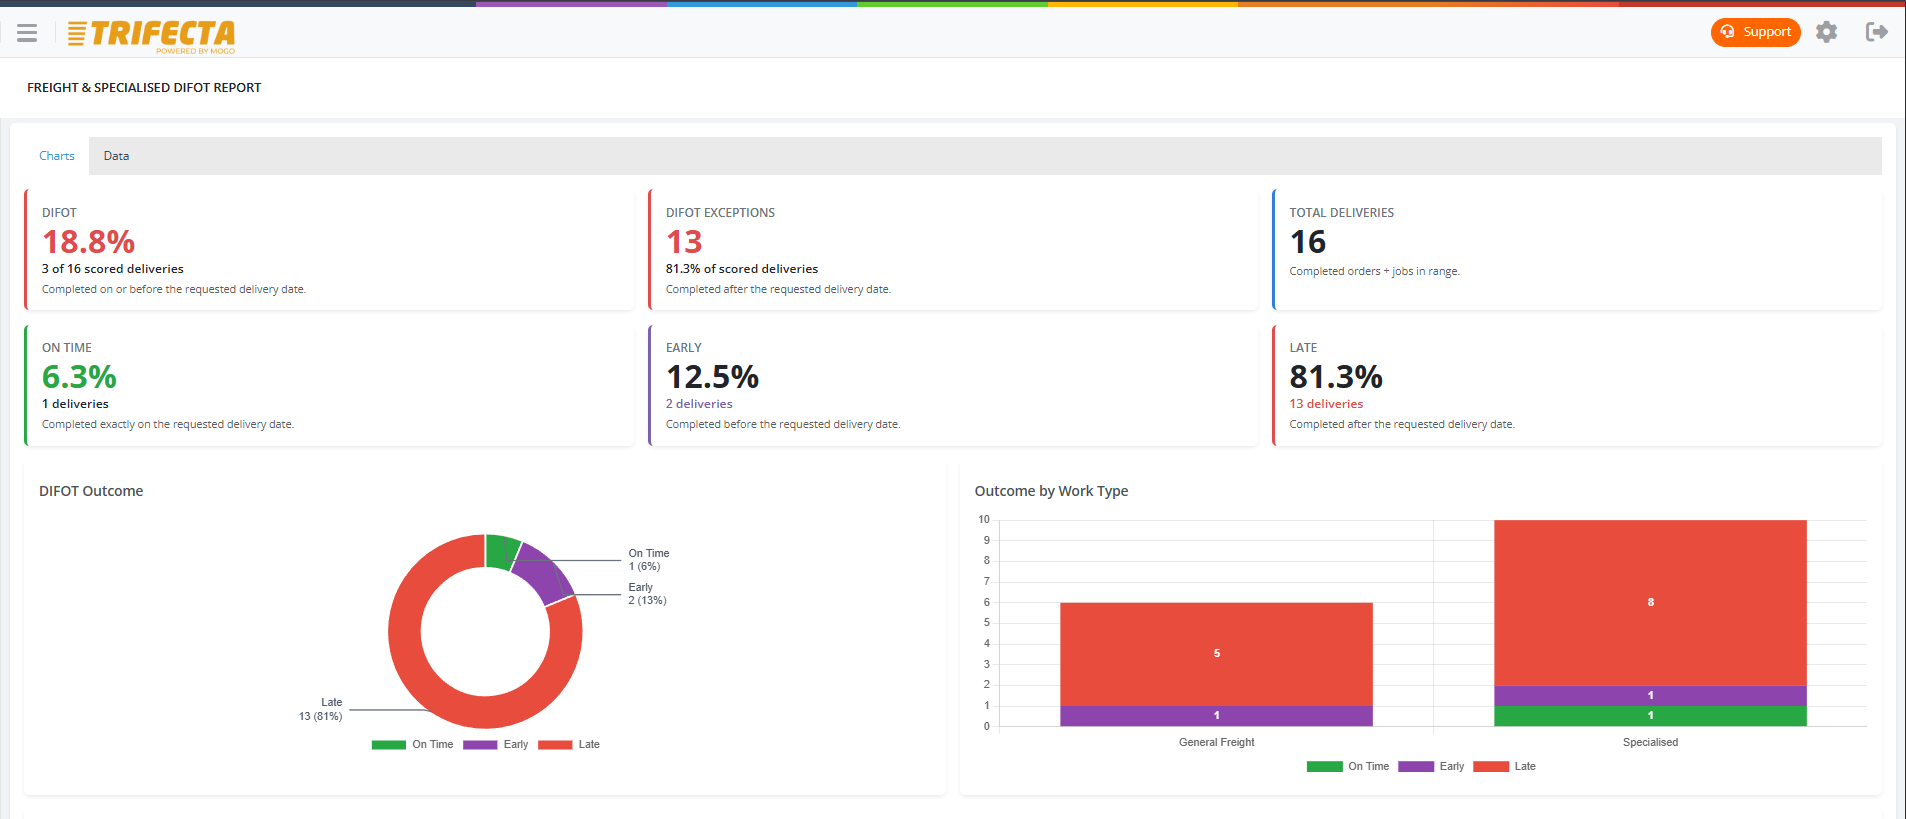Click the Trifecta logo

(x=151, y=36)
